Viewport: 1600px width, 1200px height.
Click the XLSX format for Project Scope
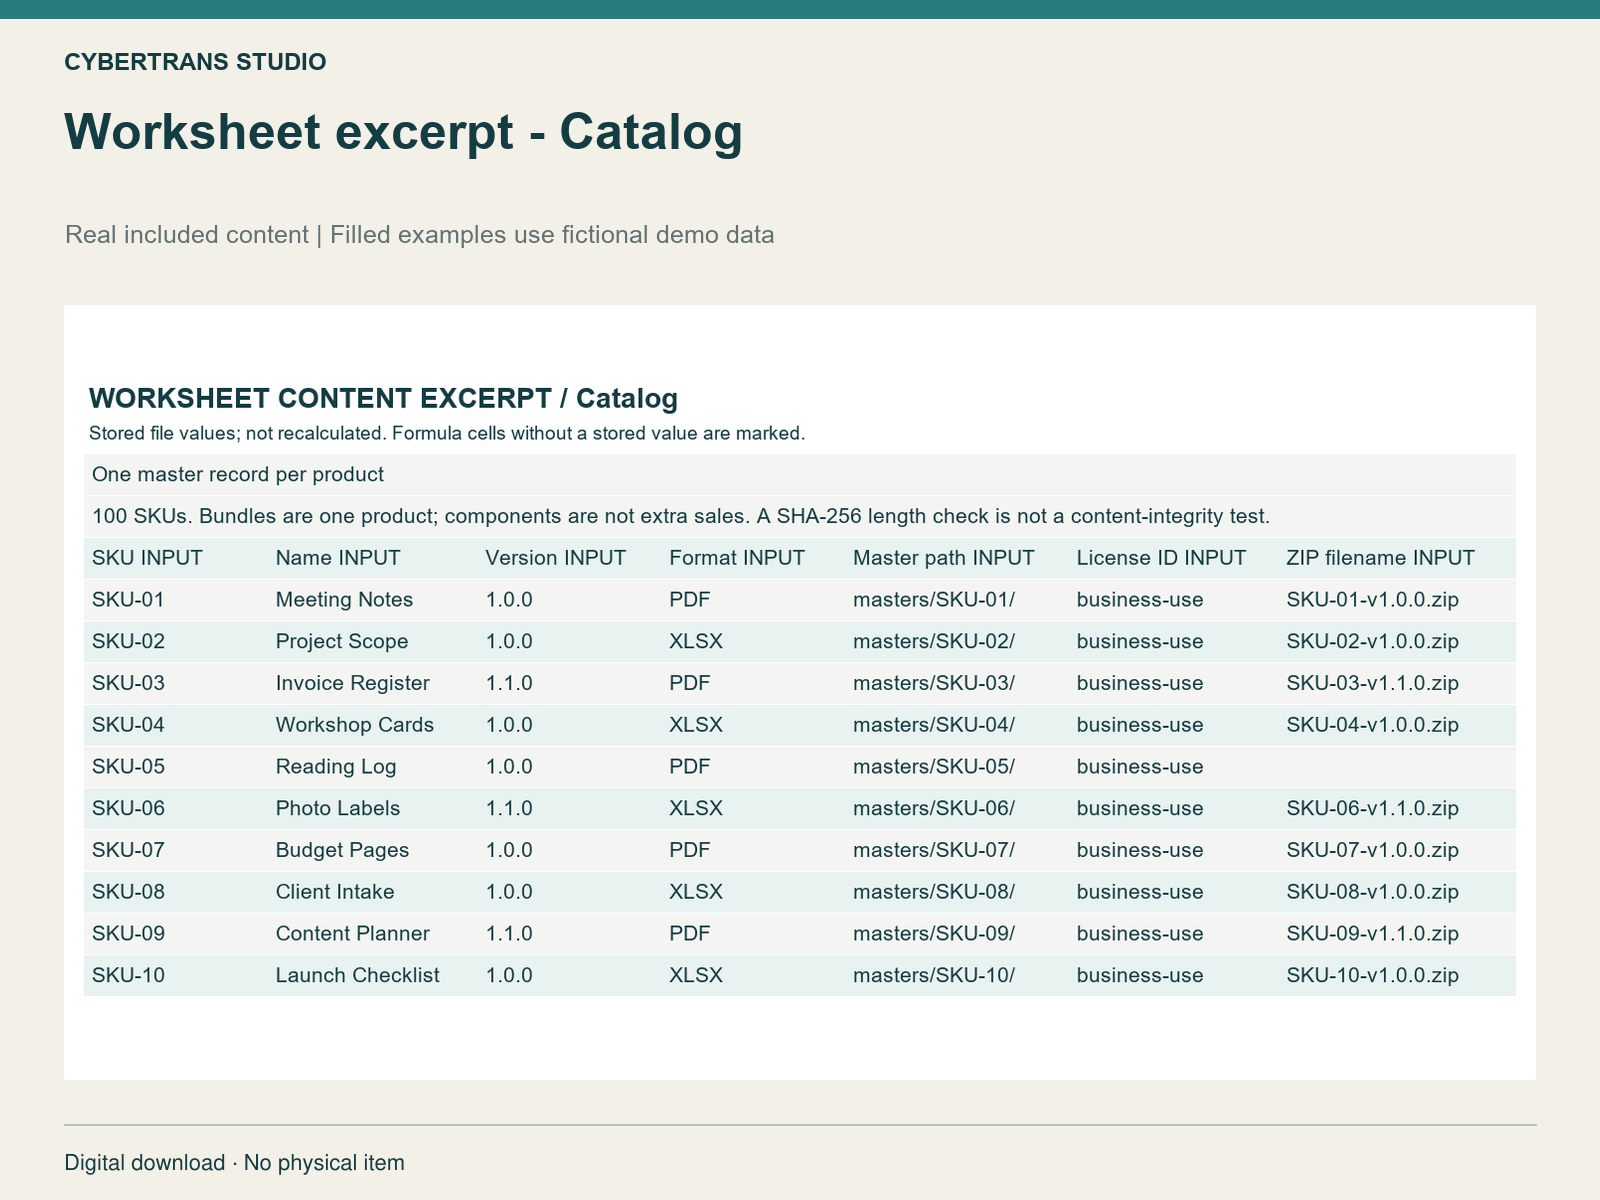pos(696,642)
